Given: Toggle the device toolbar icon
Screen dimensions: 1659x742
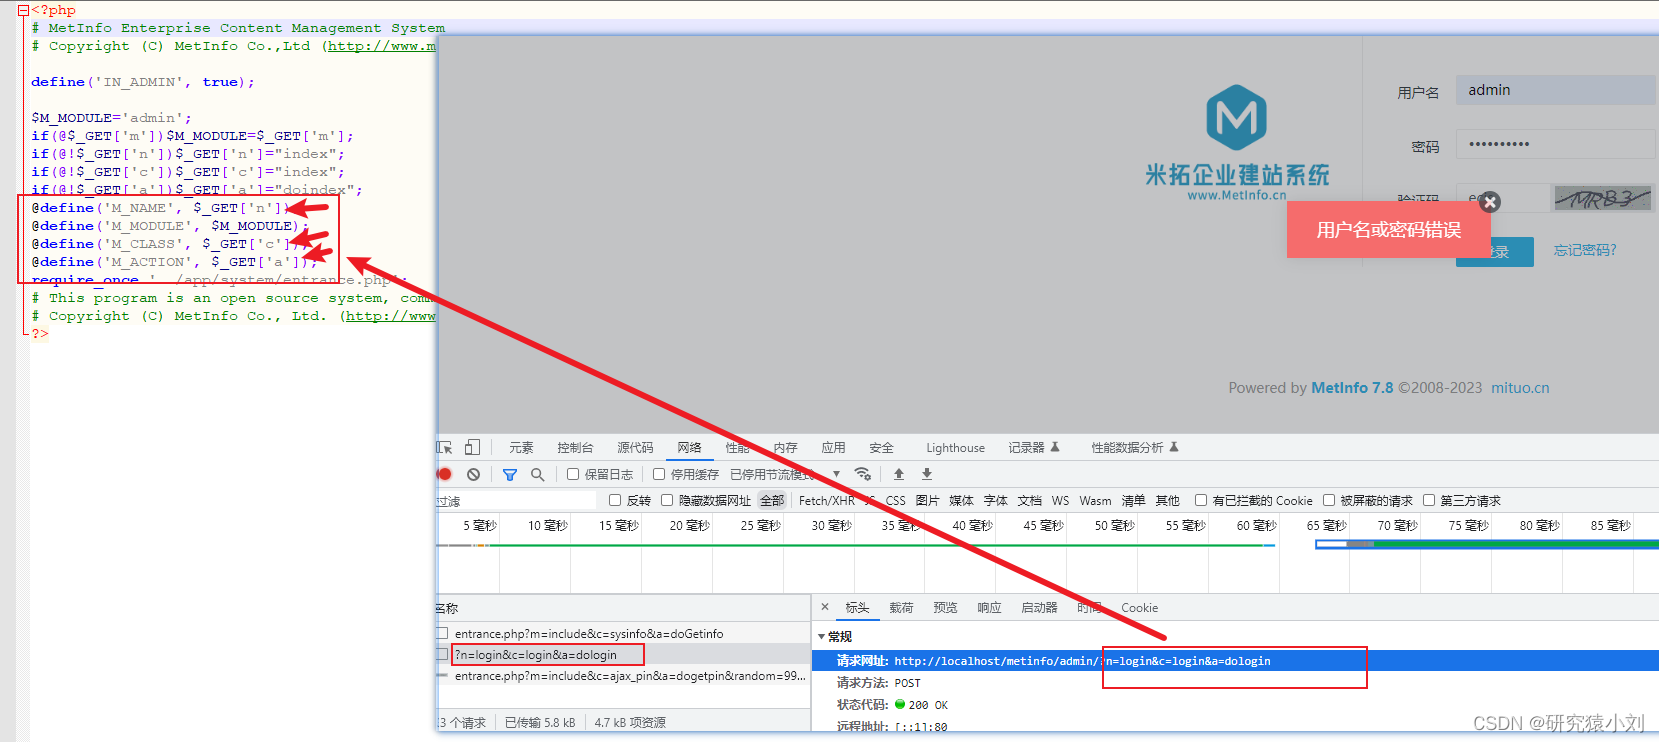Looking at the screenshot, I should (x=472, y=447).
